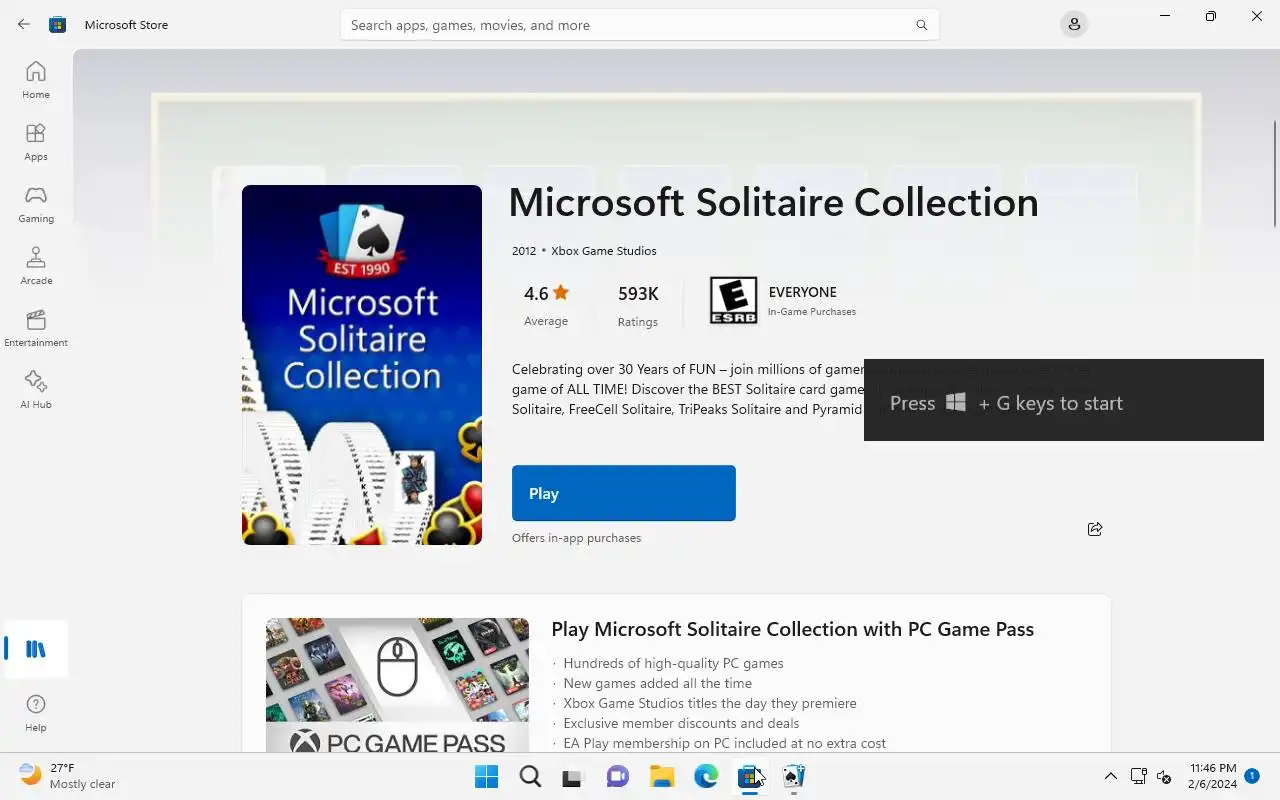
Task: Open the user account profile icon
Action: tap(1074, 24)
